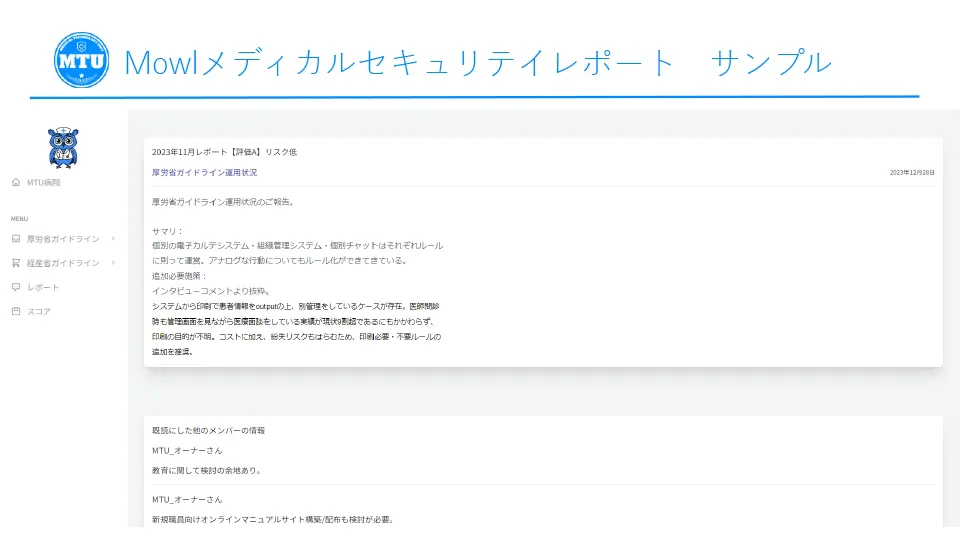Click the 2023年11月レポート【評価A】リスク低 heading

pos(224,152)
